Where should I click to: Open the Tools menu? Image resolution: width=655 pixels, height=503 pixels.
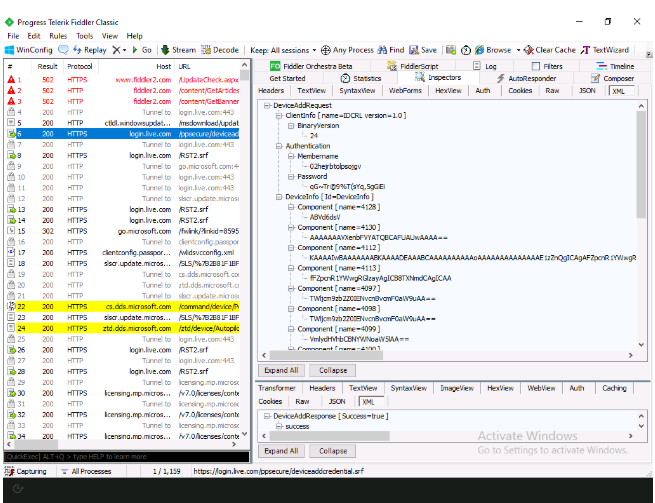[x=84, y=36]
